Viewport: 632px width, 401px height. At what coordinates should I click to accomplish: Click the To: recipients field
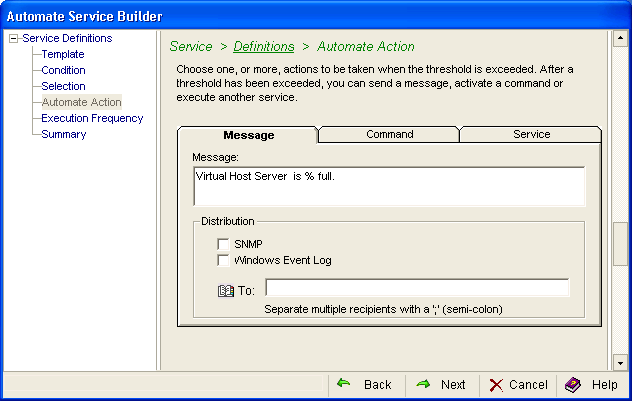click(x=417, y=288)
